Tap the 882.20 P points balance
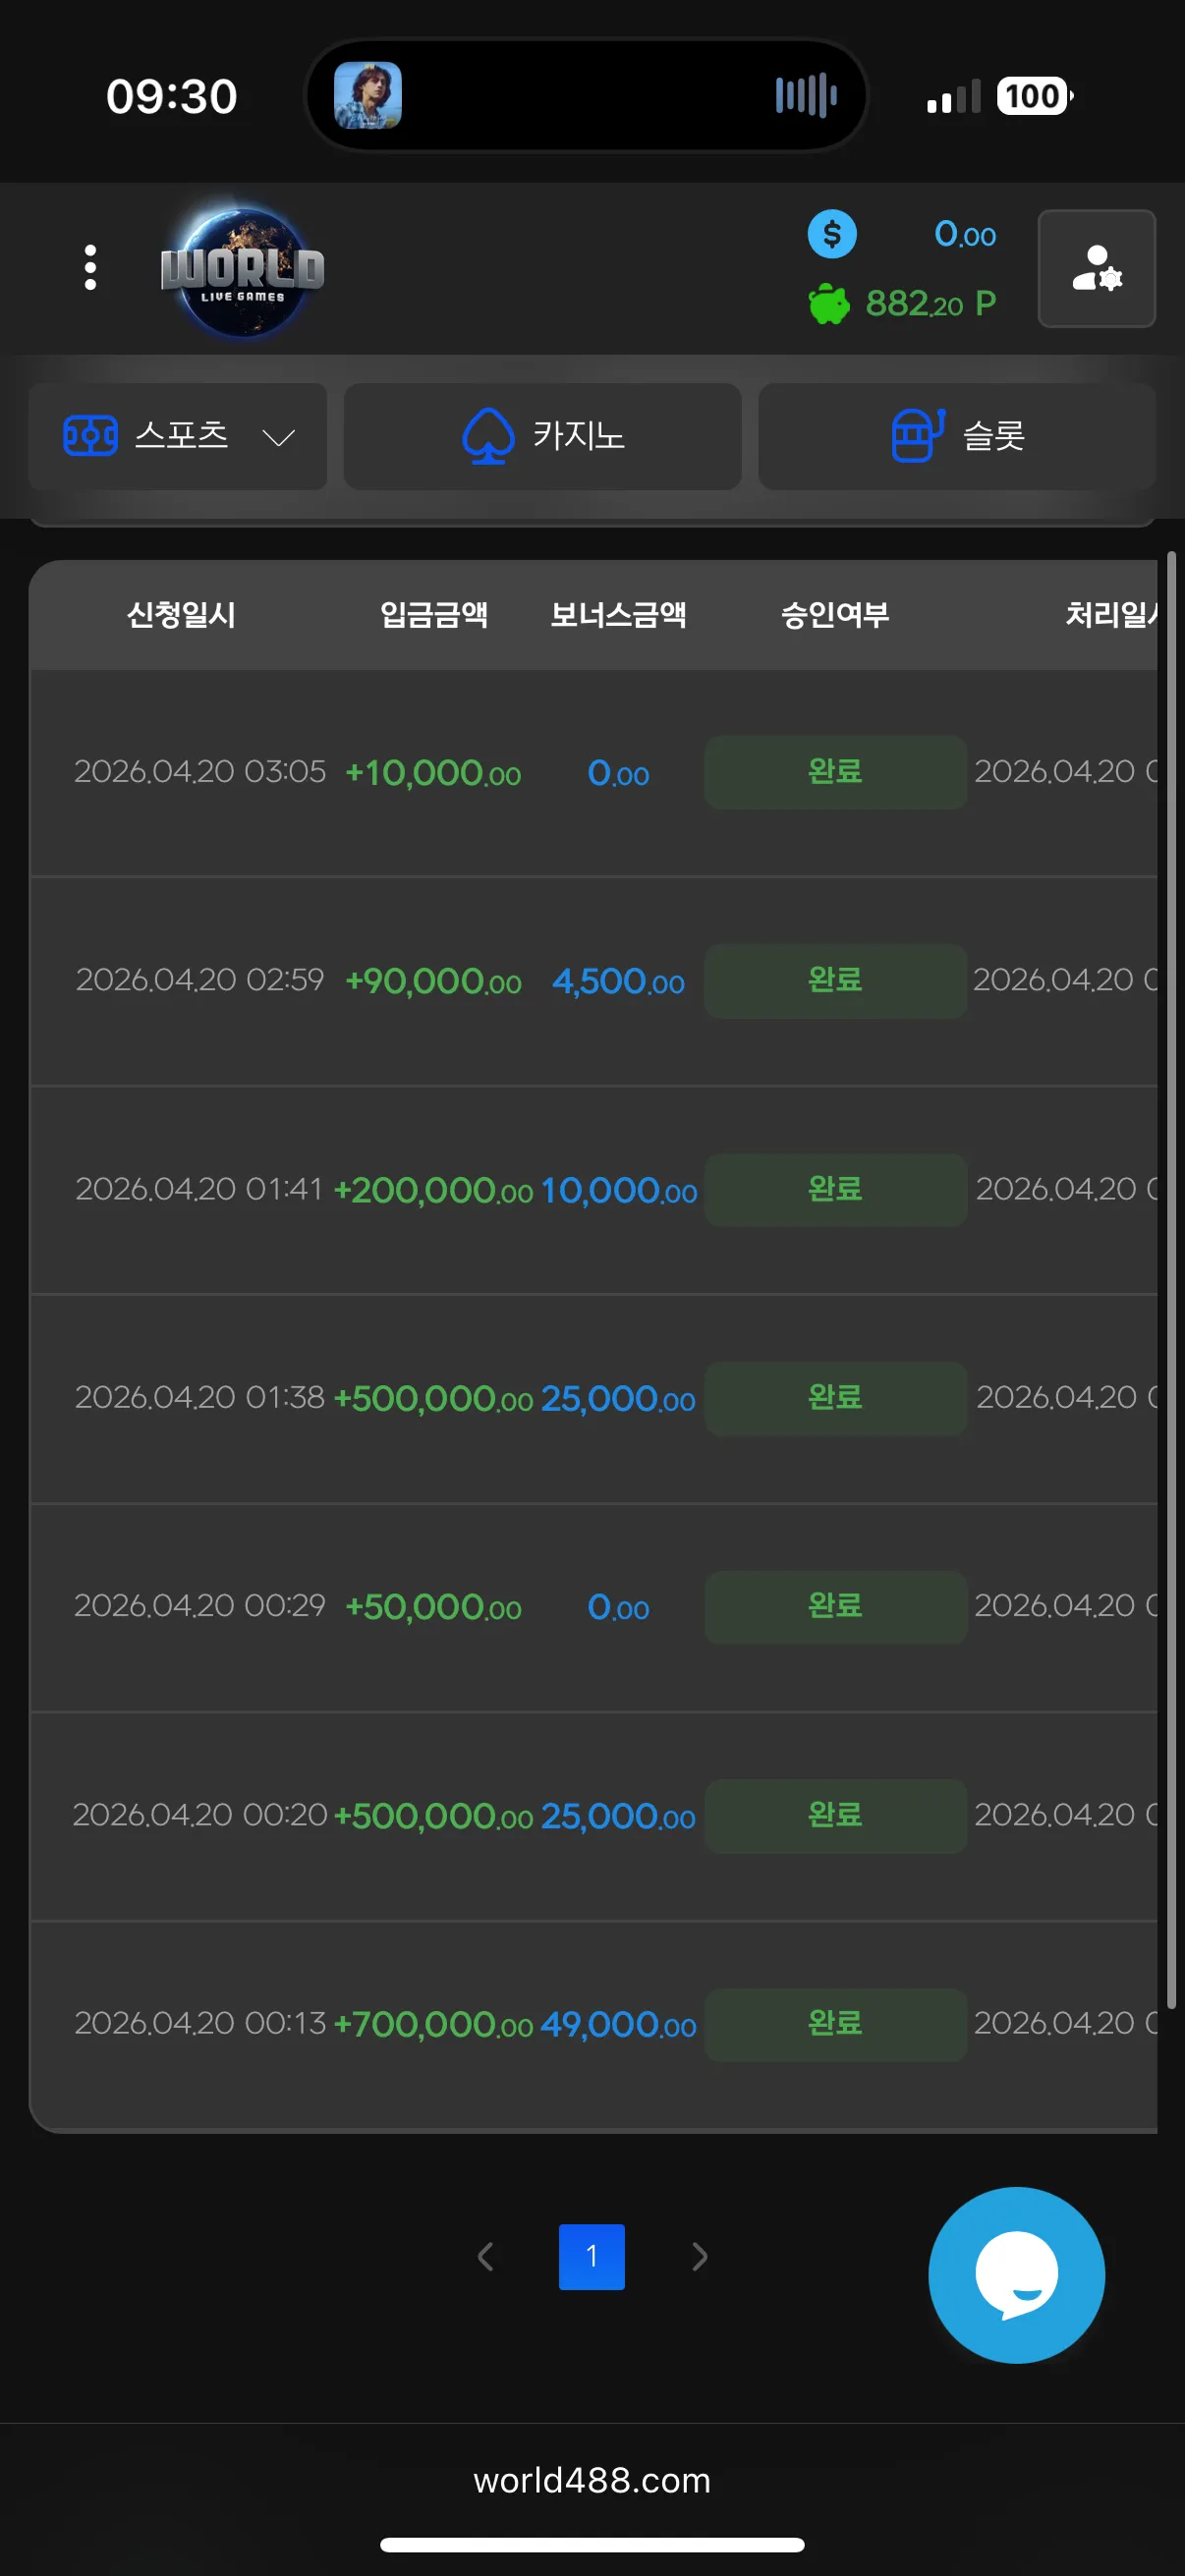1185x2576 pixels. [x=931, y=303]
